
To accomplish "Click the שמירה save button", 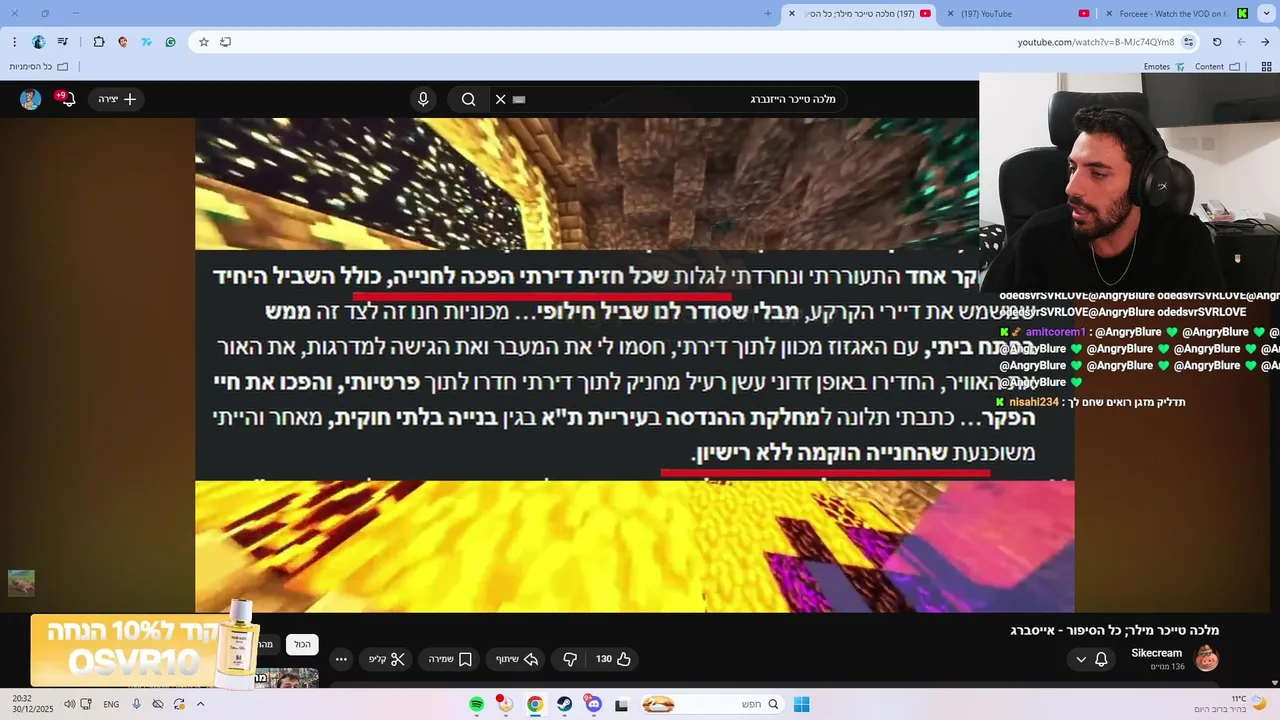I will (450, 659).
